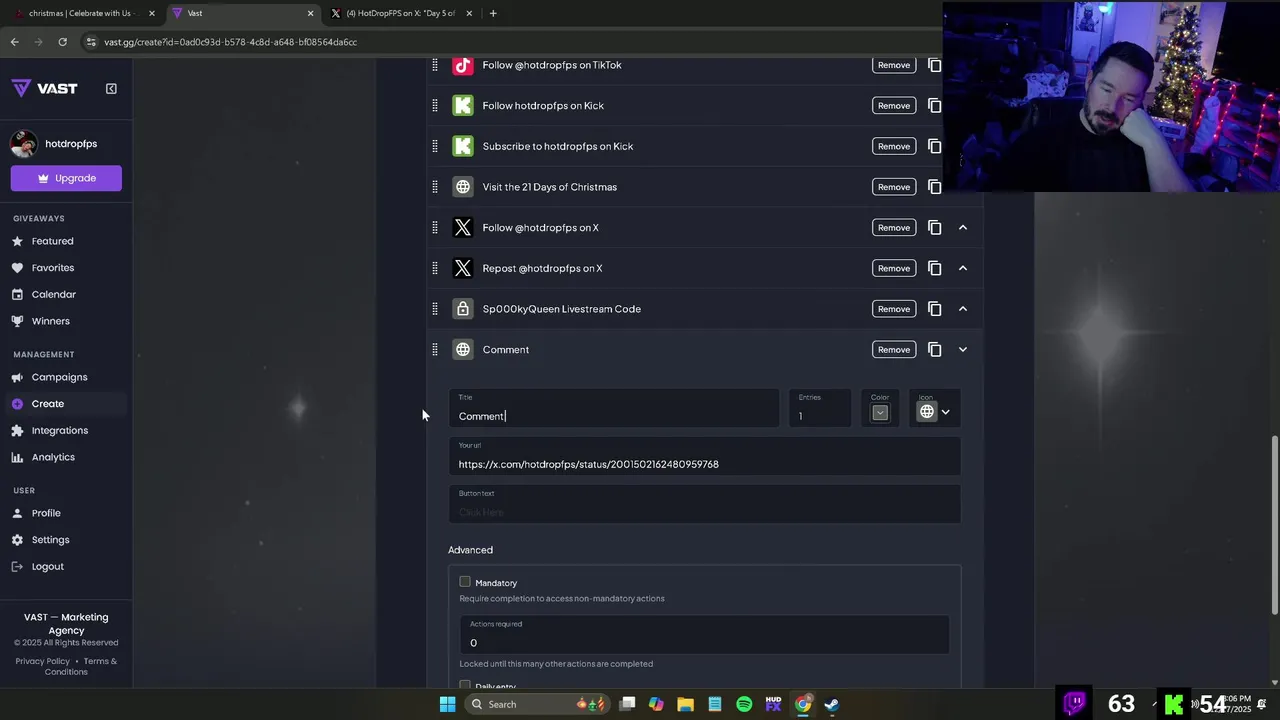Click the TikTok icon on Follow row

[462, 65]
